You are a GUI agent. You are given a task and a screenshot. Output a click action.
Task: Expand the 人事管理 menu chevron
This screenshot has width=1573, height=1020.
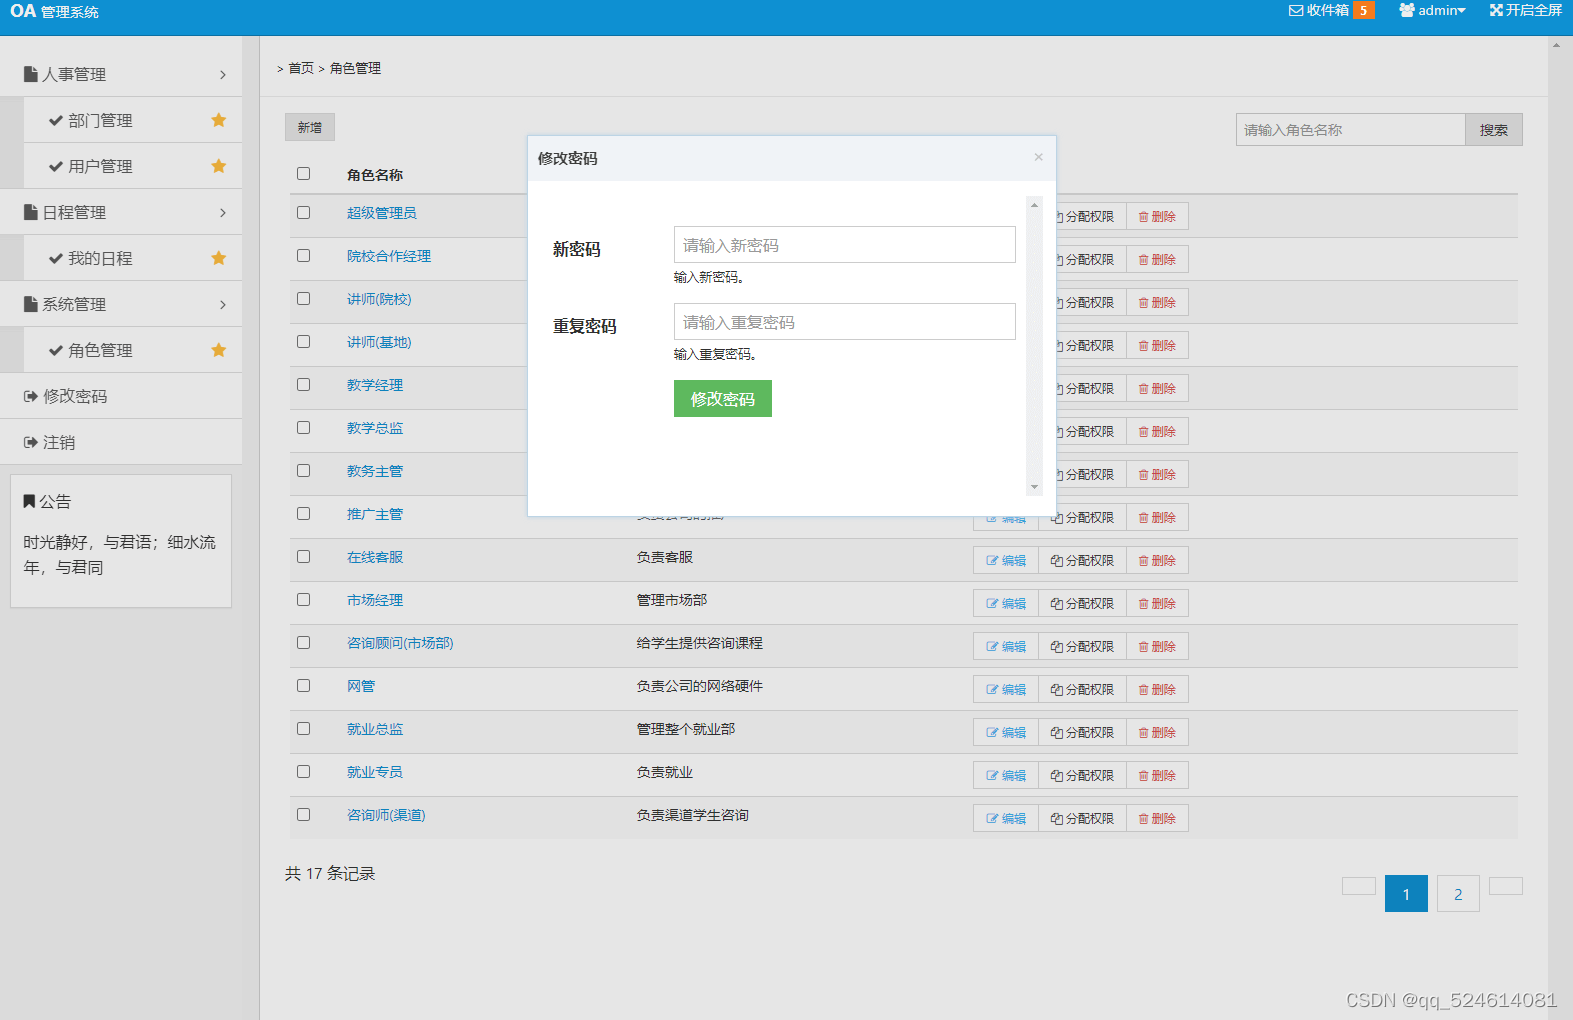click(223, 75)
